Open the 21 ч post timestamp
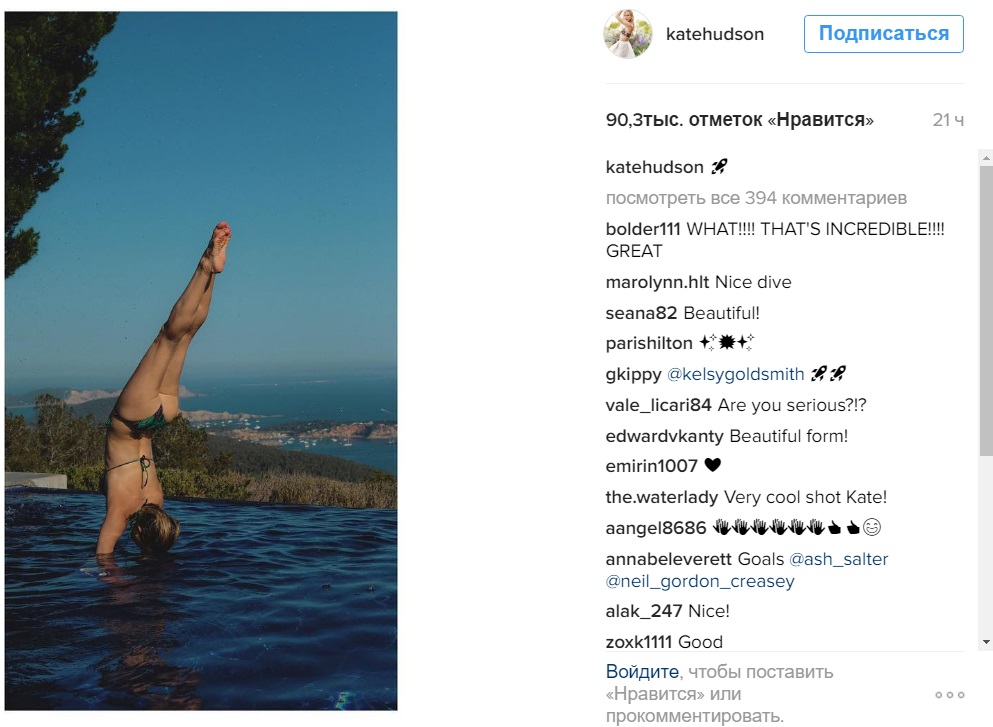 pyautogui.click(x=947, y=120)
